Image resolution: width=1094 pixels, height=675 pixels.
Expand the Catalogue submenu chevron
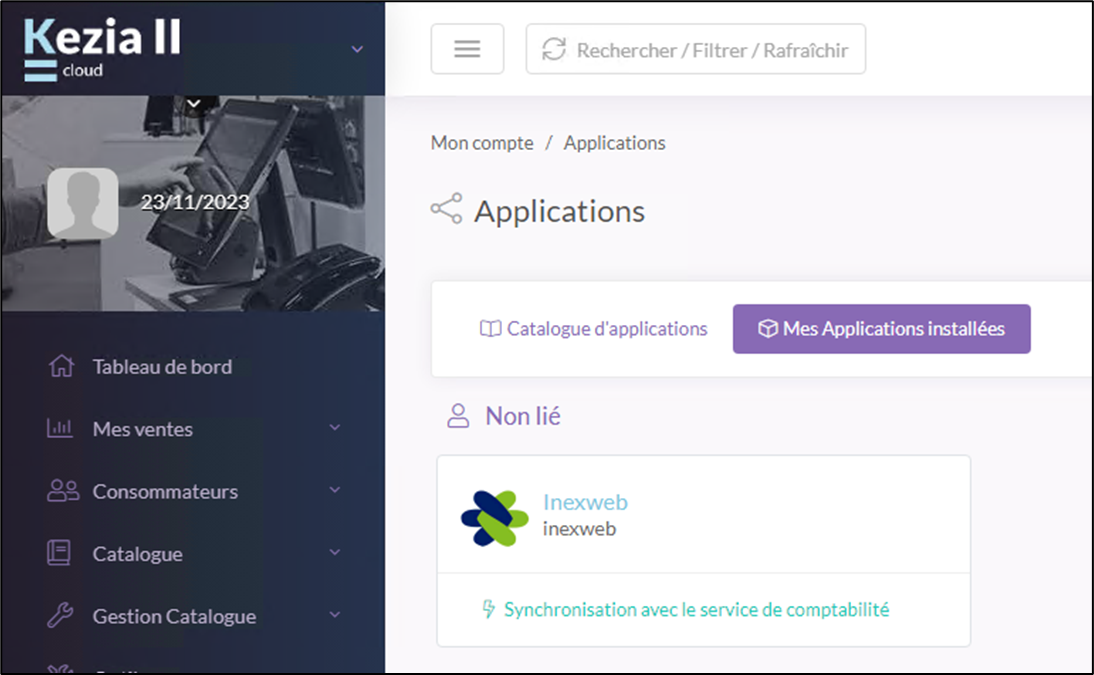335,553
